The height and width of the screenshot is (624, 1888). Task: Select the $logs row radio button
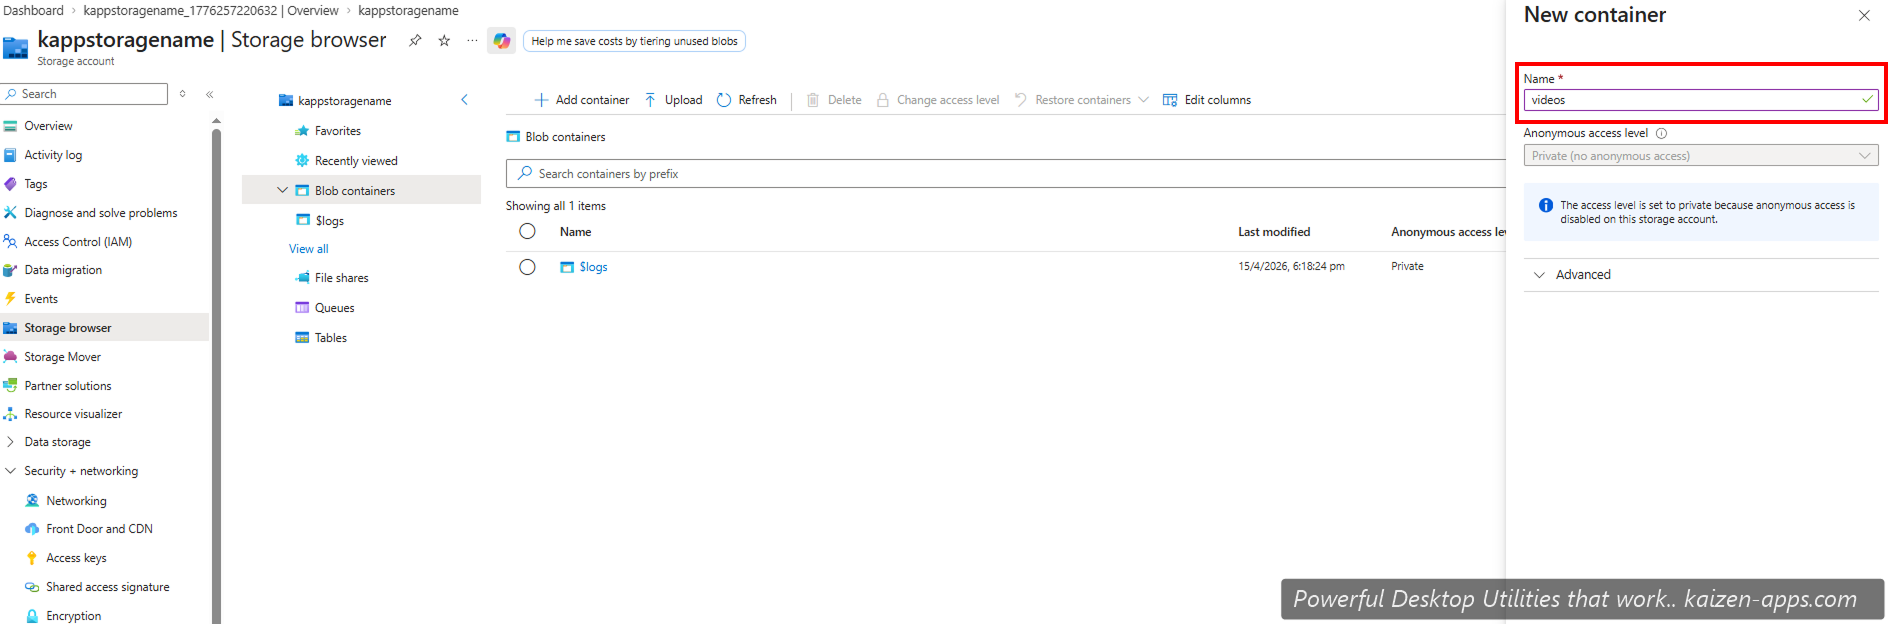click(527, 267)
